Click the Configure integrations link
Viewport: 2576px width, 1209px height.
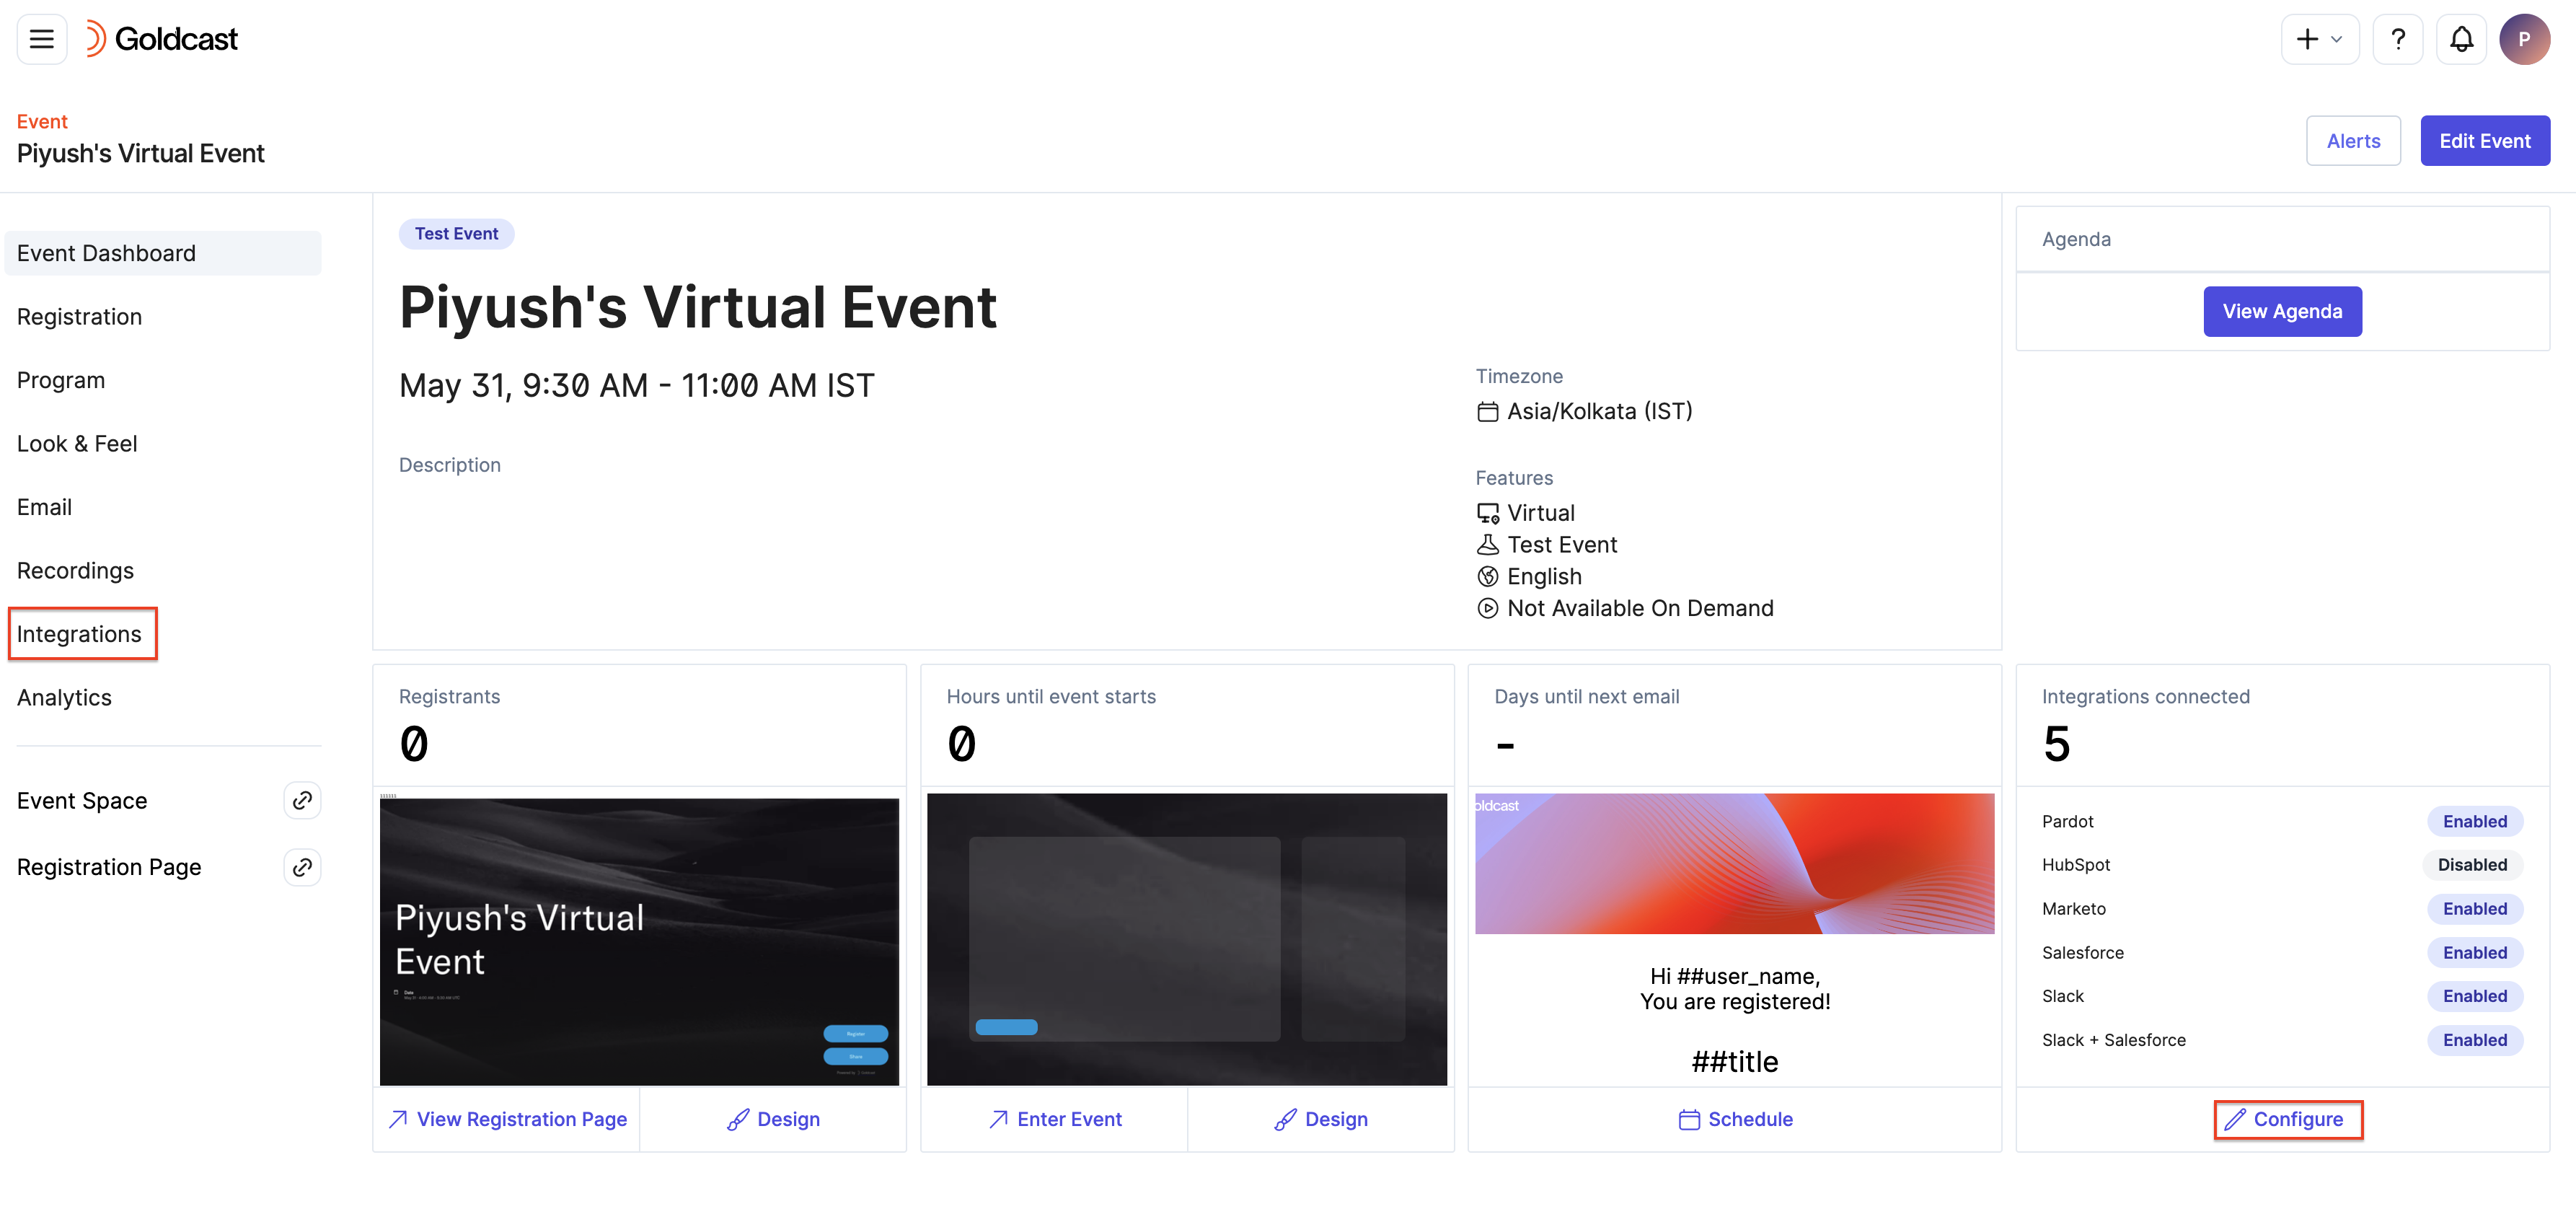(2283, 1120)
